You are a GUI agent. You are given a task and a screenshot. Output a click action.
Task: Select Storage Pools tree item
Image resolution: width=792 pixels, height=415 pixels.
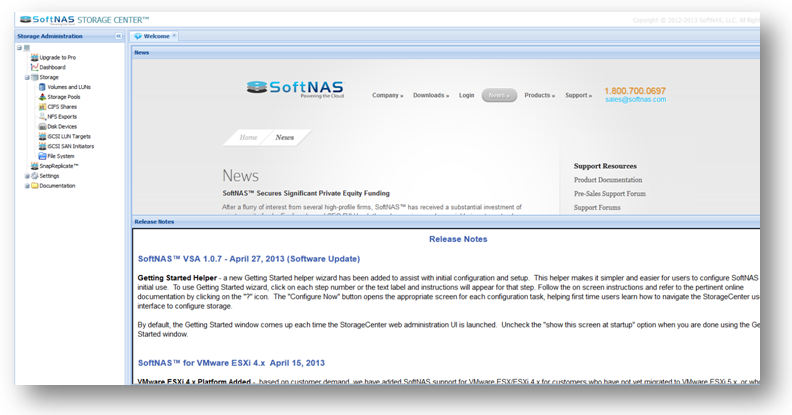[64, 97]
